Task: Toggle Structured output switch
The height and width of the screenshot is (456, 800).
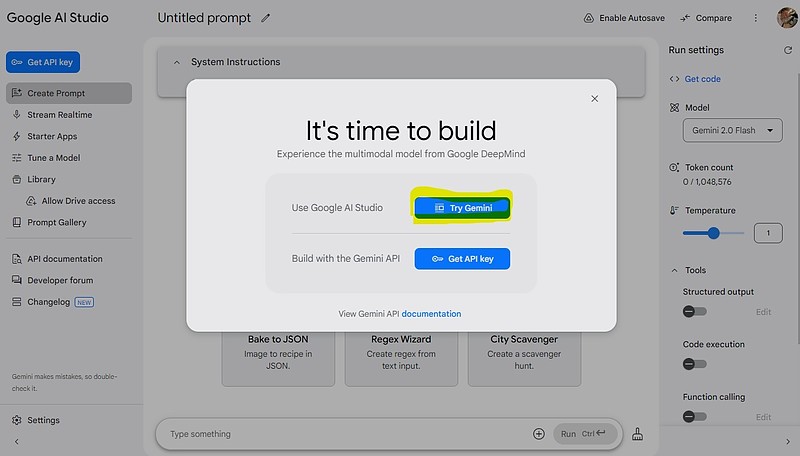Action: (x=694, y=311)
